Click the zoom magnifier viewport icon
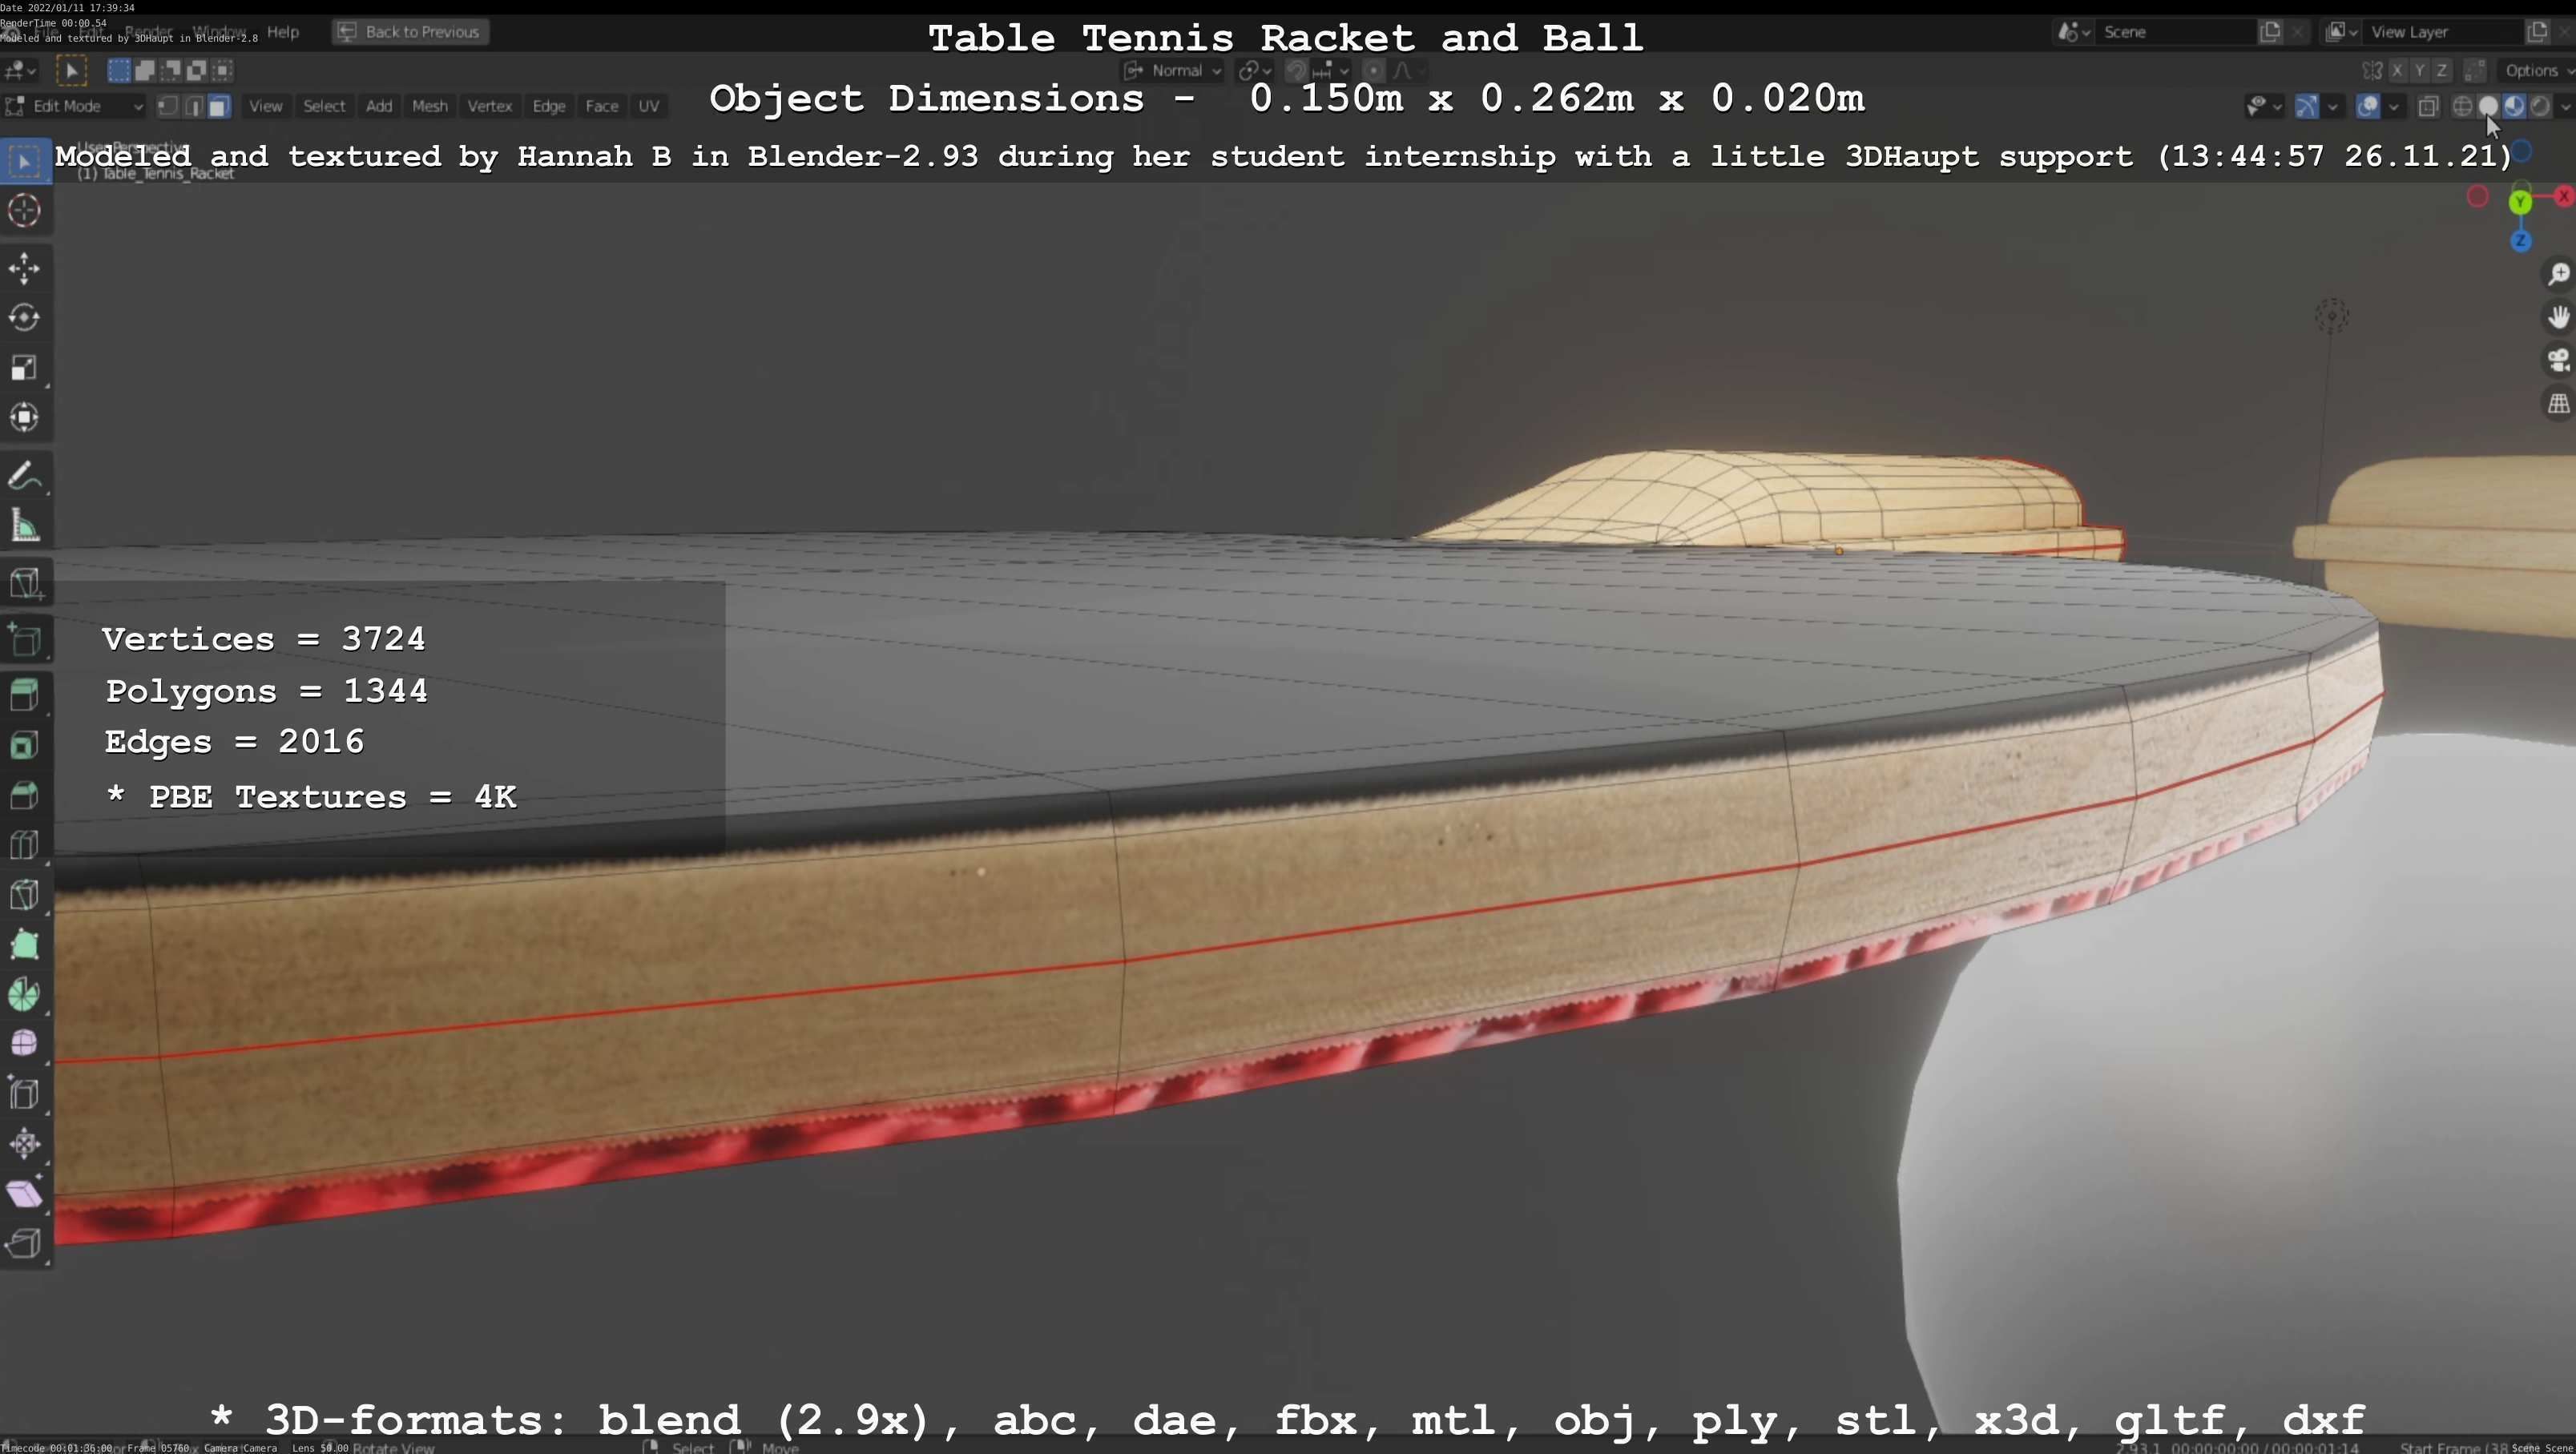This screenshot has width=2576, height=1454. 2559,274
